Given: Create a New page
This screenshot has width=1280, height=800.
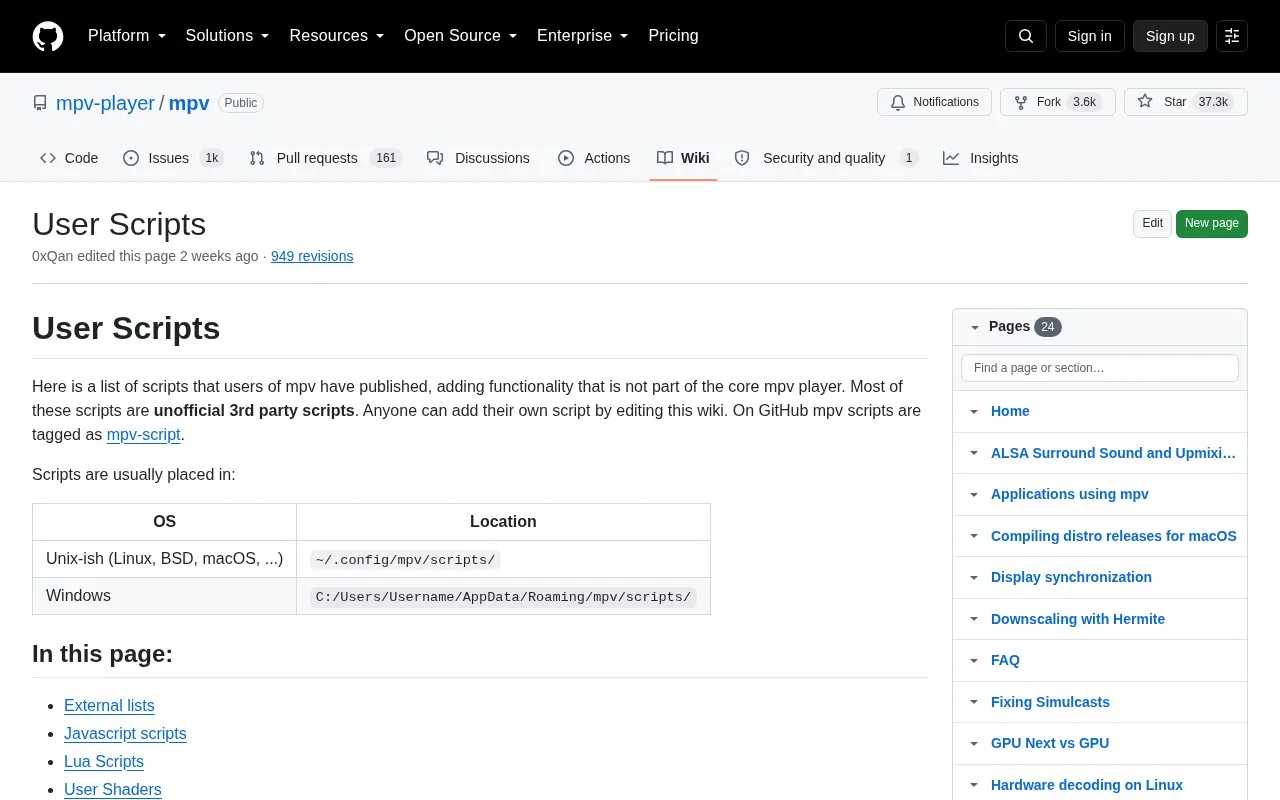Looking at the screenshot, I should pos(1212,223).
